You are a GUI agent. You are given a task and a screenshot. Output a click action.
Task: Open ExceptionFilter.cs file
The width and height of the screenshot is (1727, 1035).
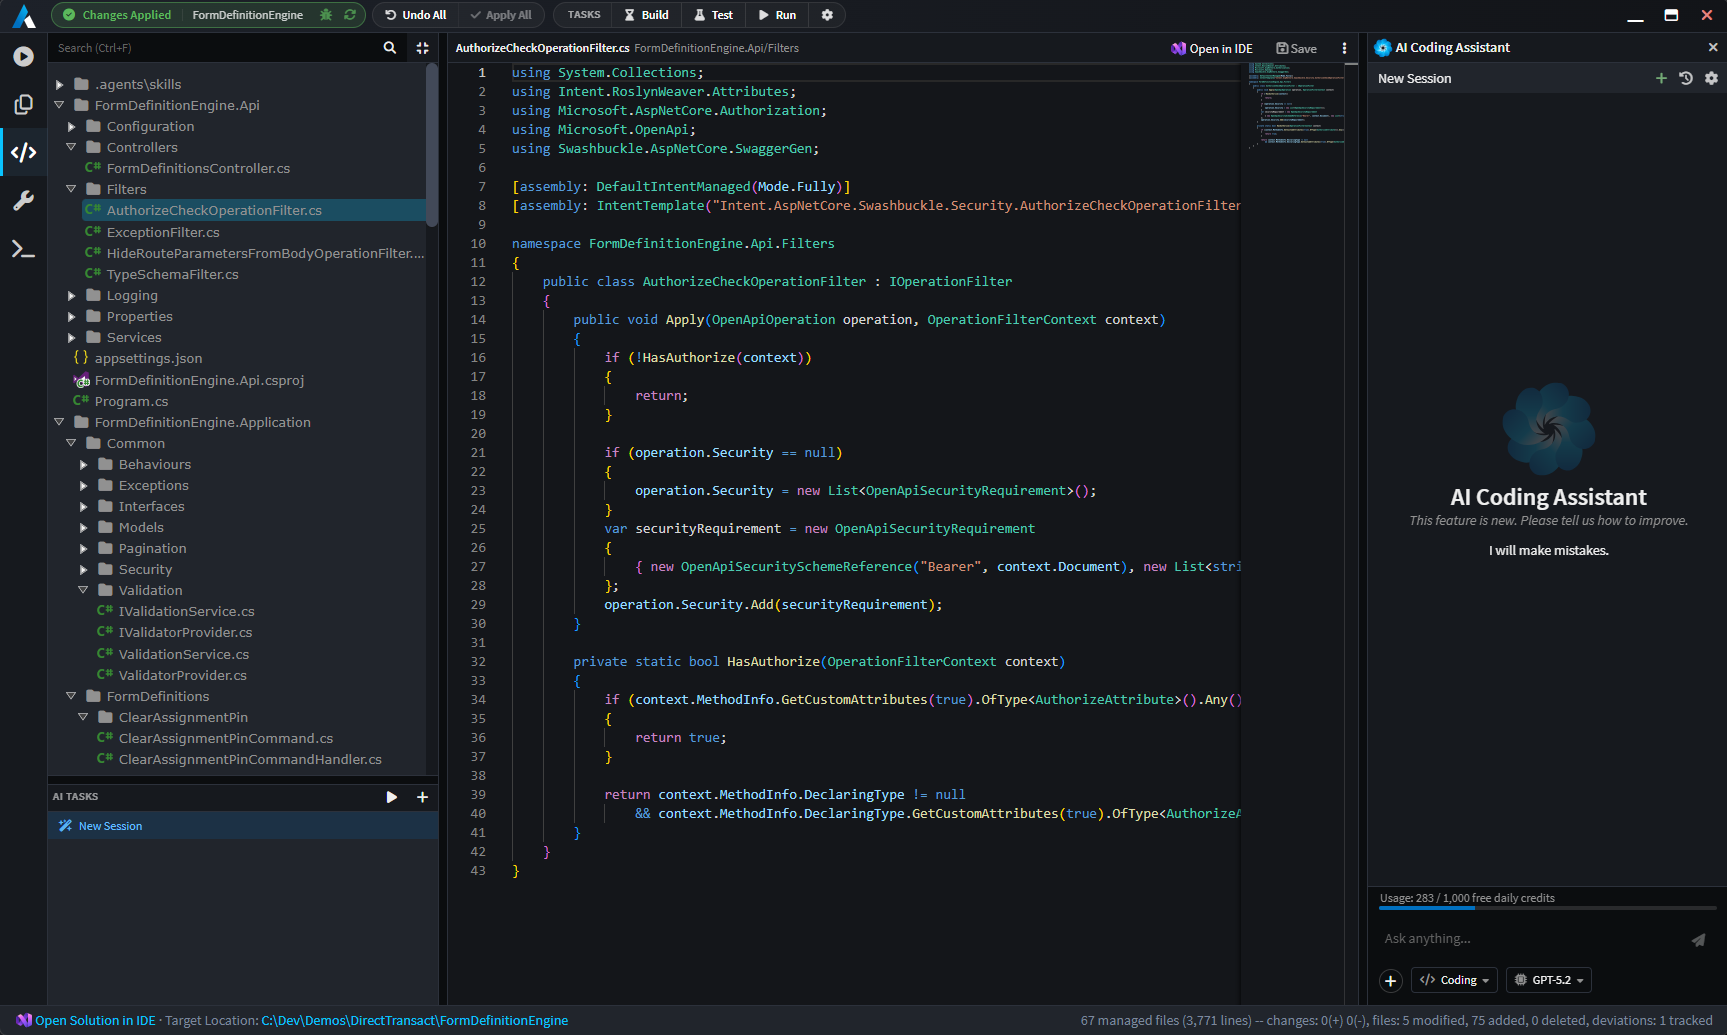[163, 232]
